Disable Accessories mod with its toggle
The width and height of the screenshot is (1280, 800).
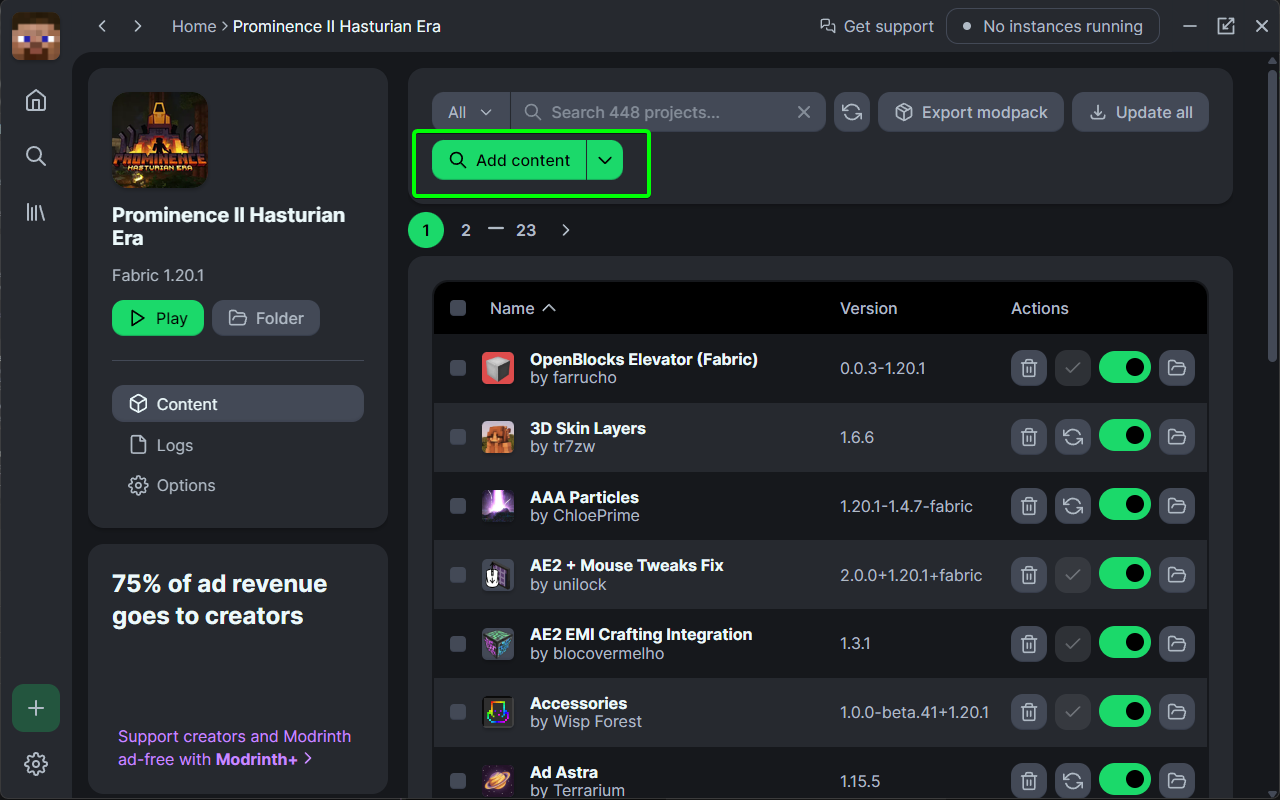pos(1125,712)
